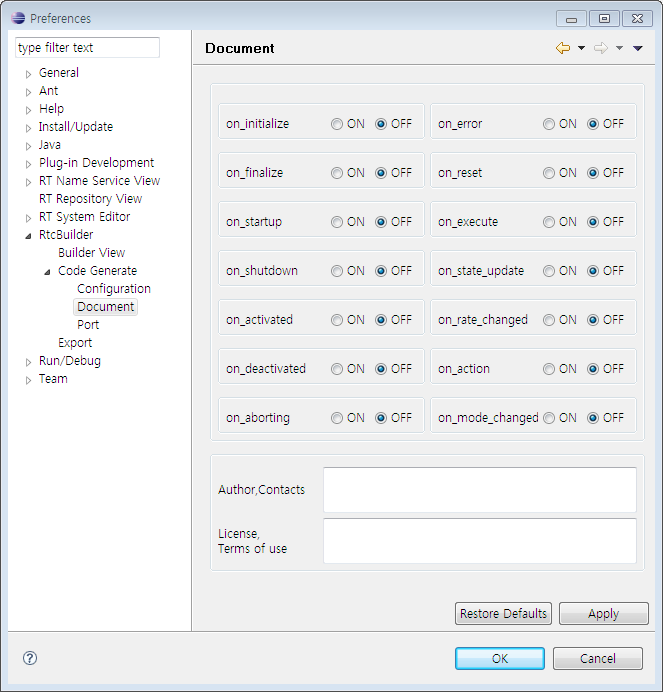The height and width of the screenshot is (692, 663).
Task: Open the help question mark icon
Action: click(x=30, y=658)
